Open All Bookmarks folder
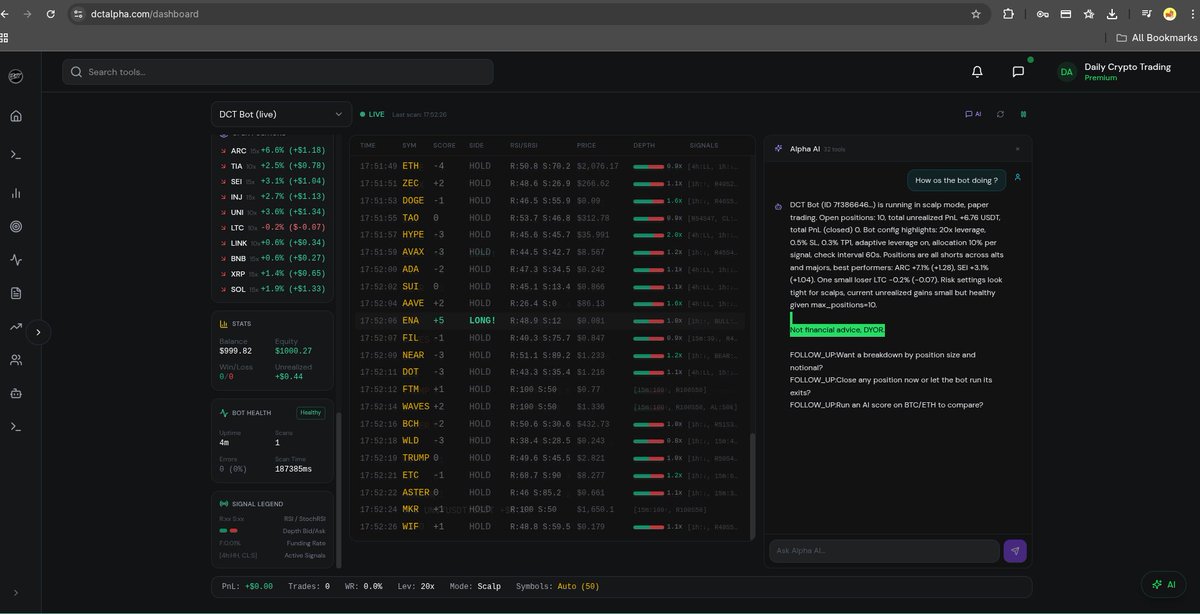This screenshot has height=614, width=1200. point(1157,38)
